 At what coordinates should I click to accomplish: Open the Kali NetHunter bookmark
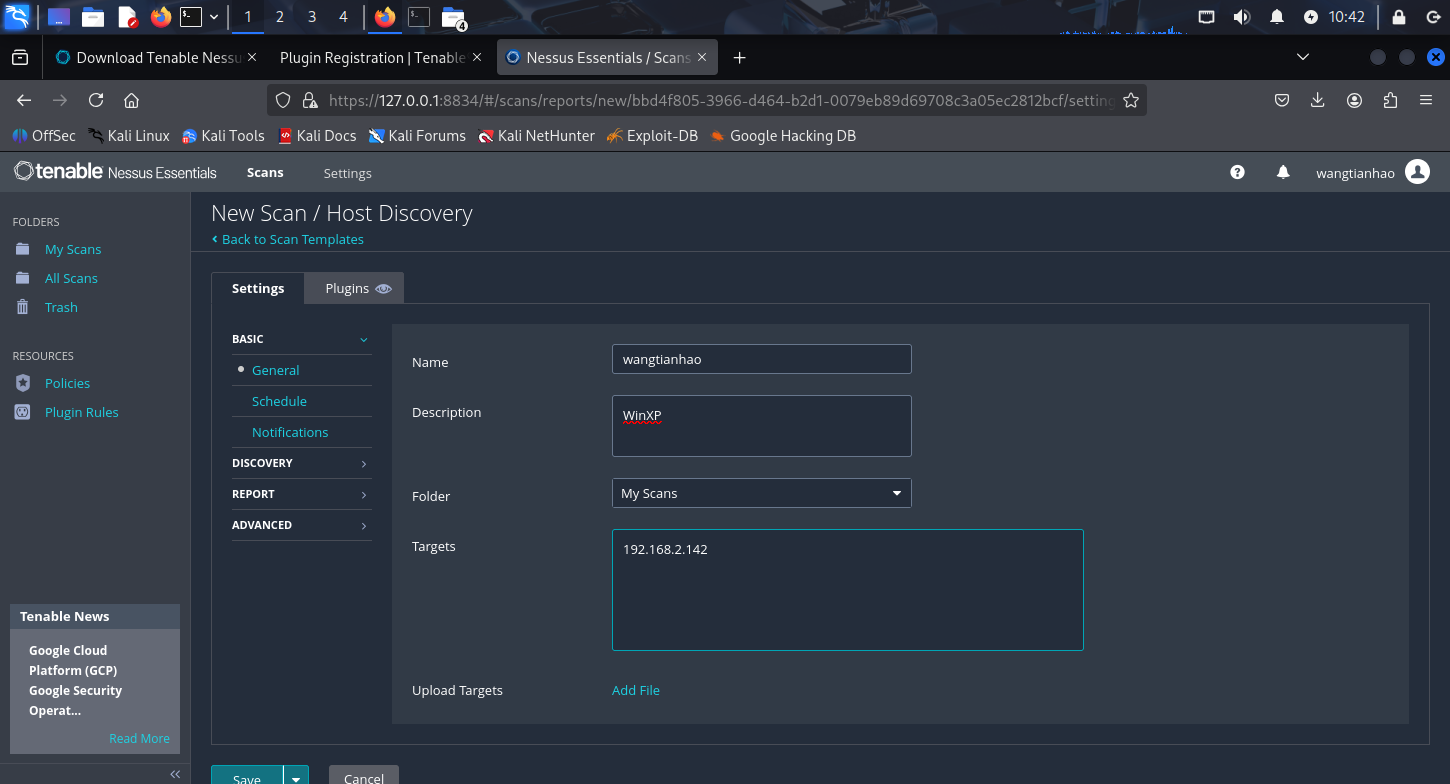click(x=536, y=135)
